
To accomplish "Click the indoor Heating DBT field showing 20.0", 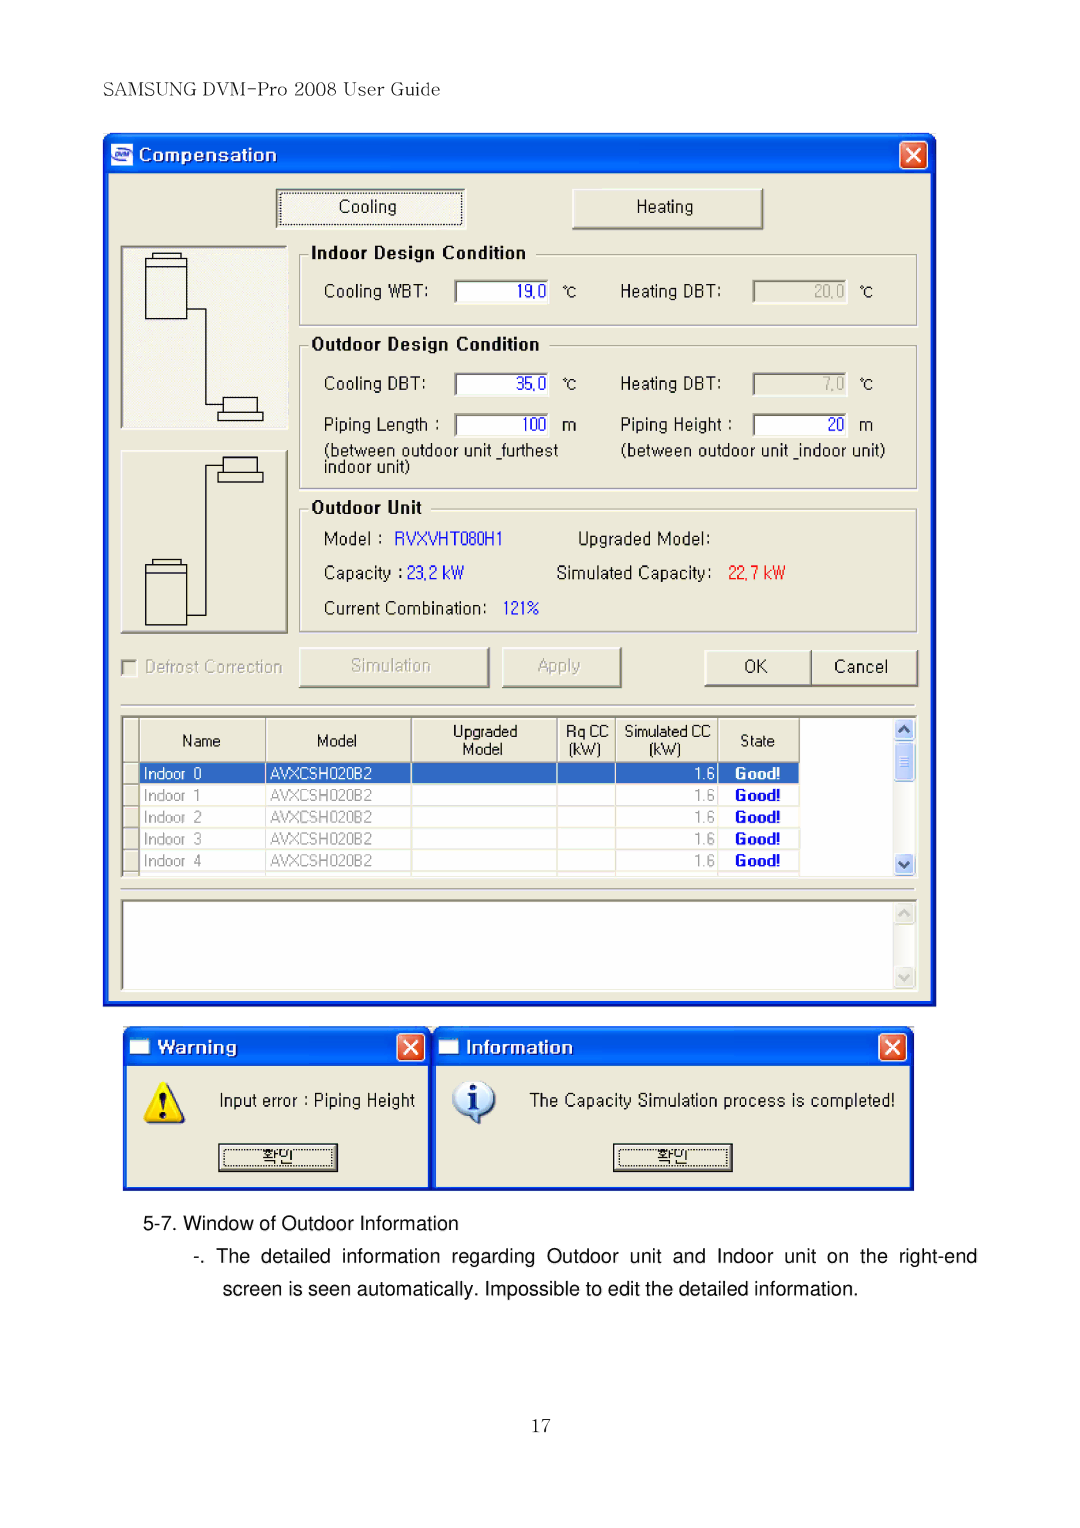I will click(799, 291).
